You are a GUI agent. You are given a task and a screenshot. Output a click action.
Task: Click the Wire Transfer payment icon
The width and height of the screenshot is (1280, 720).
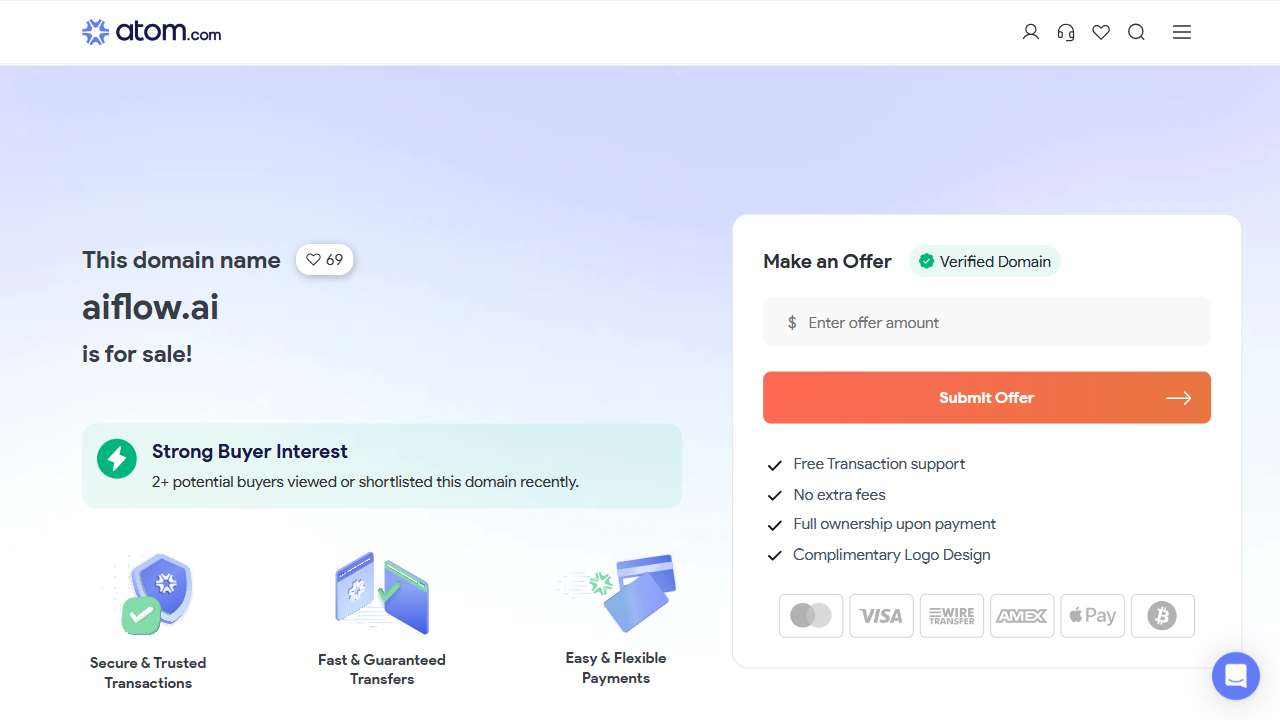pyautogui.click(x=951, y=616)
